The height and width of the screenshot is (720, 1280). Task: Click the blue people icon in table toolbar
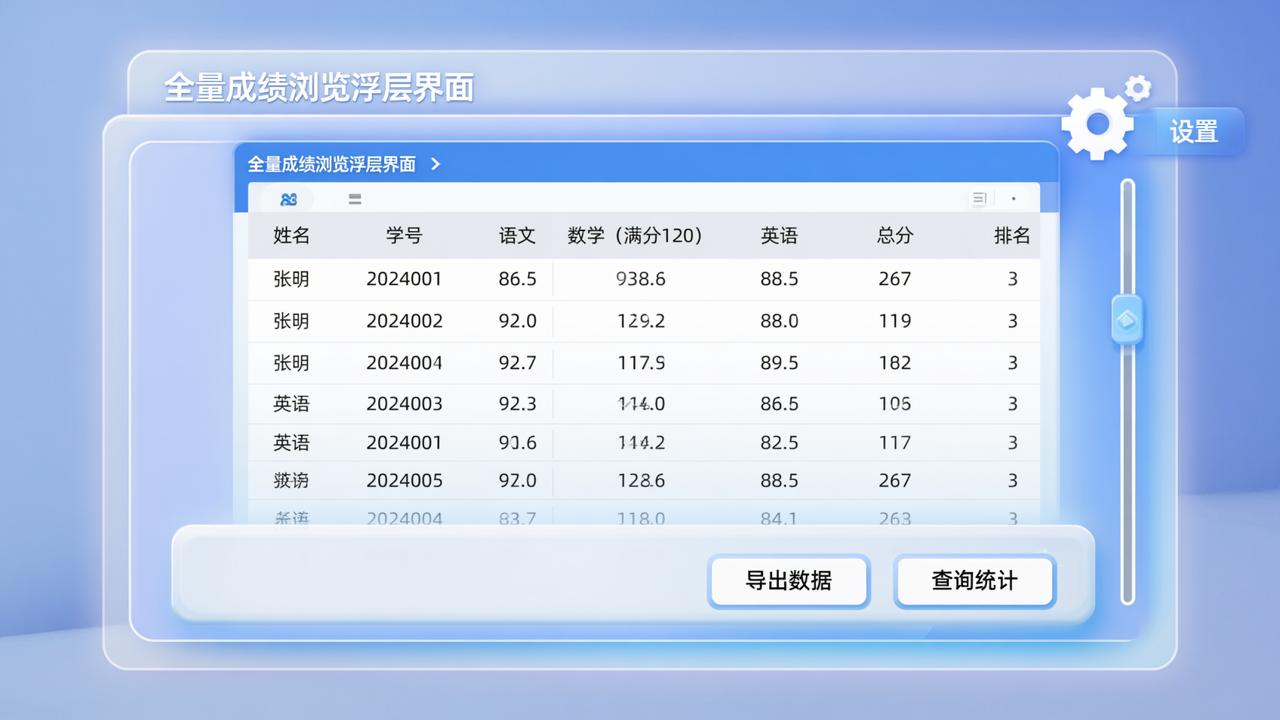pos(289,199)
